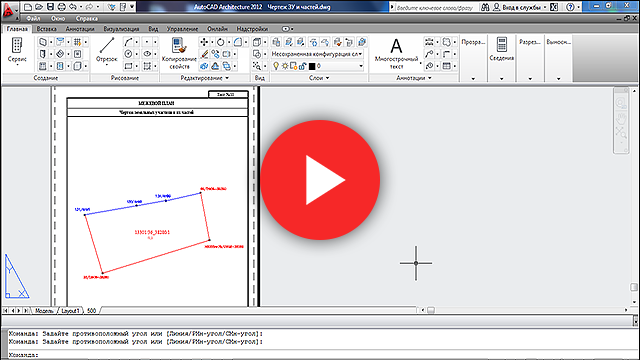Viewport: 640px width, 360px height.
Task: Open the Копирование свойств tool
Action: 179,53
